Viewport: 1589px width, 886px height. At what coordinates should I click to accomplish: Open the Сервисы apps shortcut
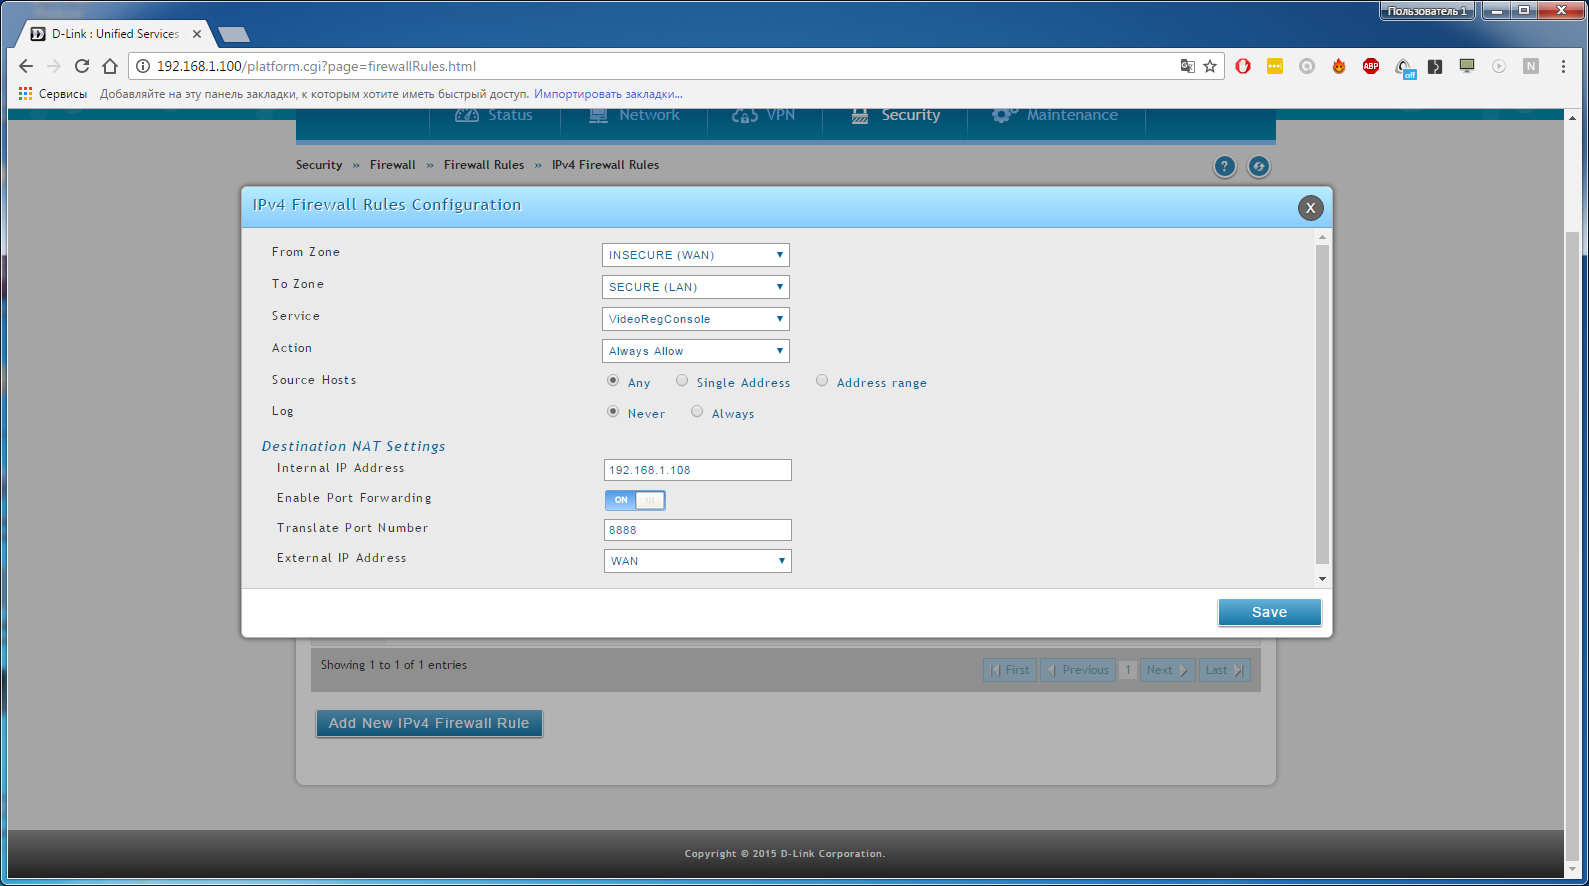coord(53,94)
